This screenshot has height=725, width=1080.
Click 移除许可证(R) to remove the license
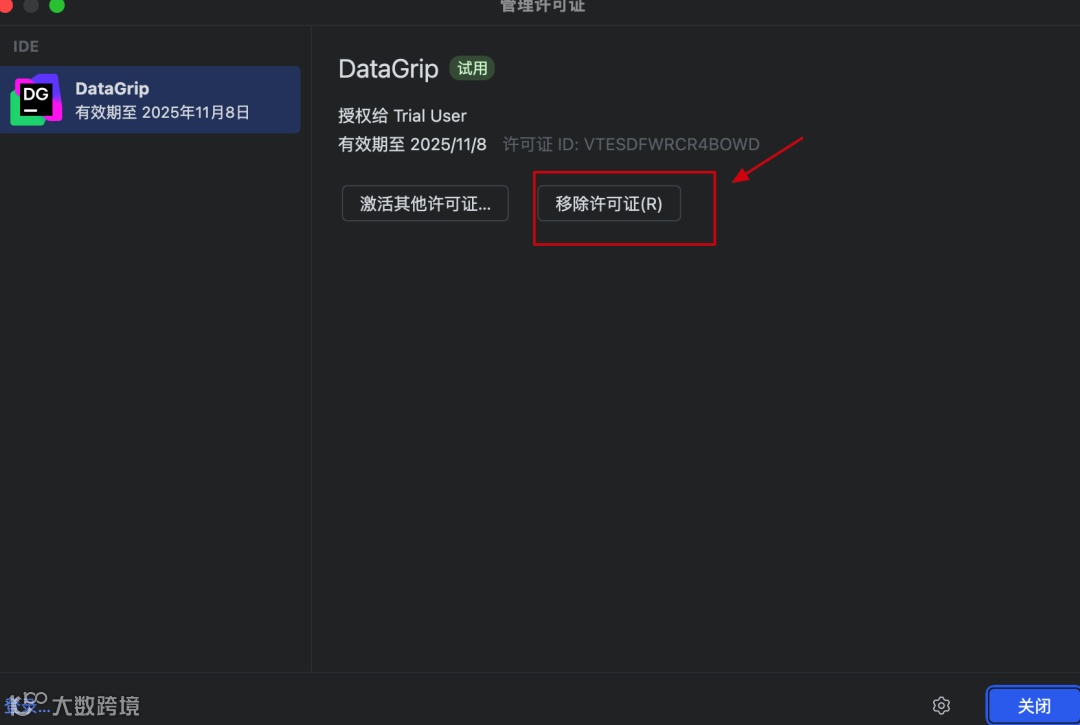click(x=609, y=203)
